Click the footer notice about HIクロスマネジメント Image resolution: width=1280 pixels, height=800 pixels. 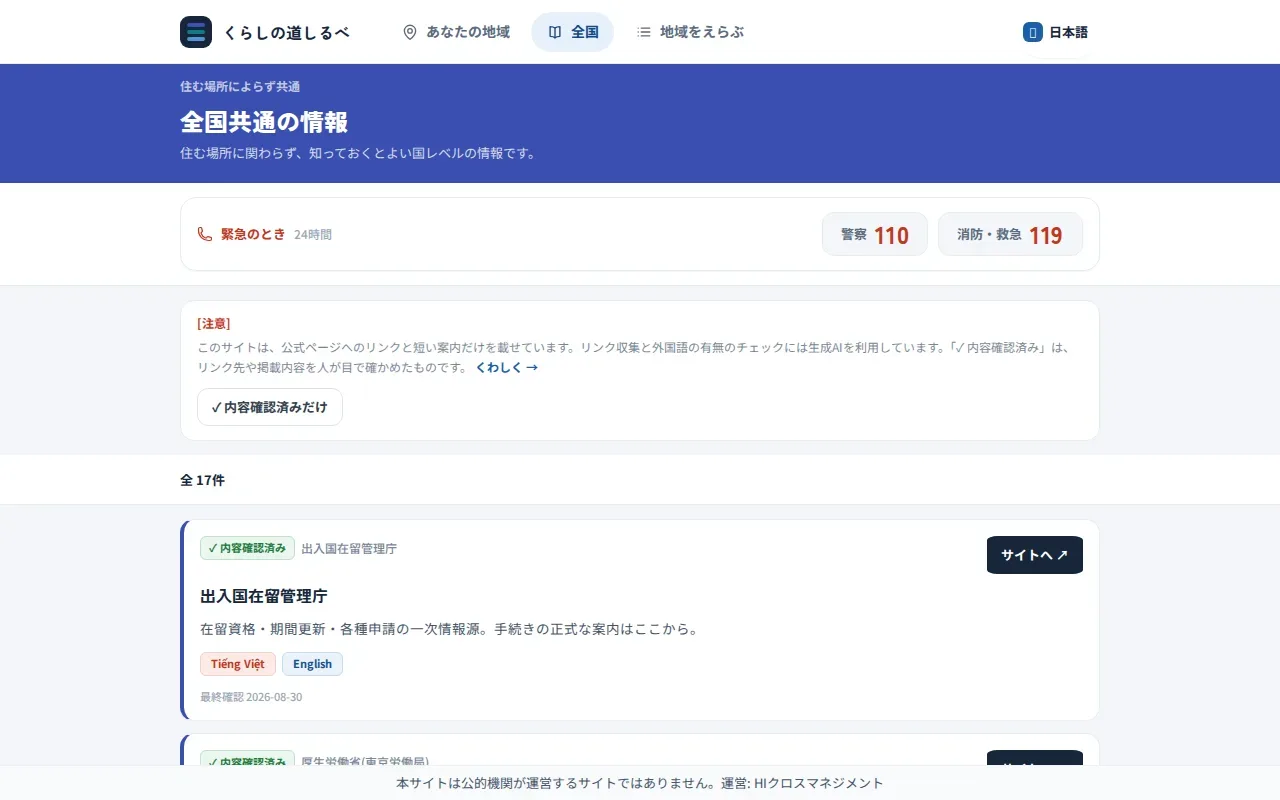tap(640, 783)
